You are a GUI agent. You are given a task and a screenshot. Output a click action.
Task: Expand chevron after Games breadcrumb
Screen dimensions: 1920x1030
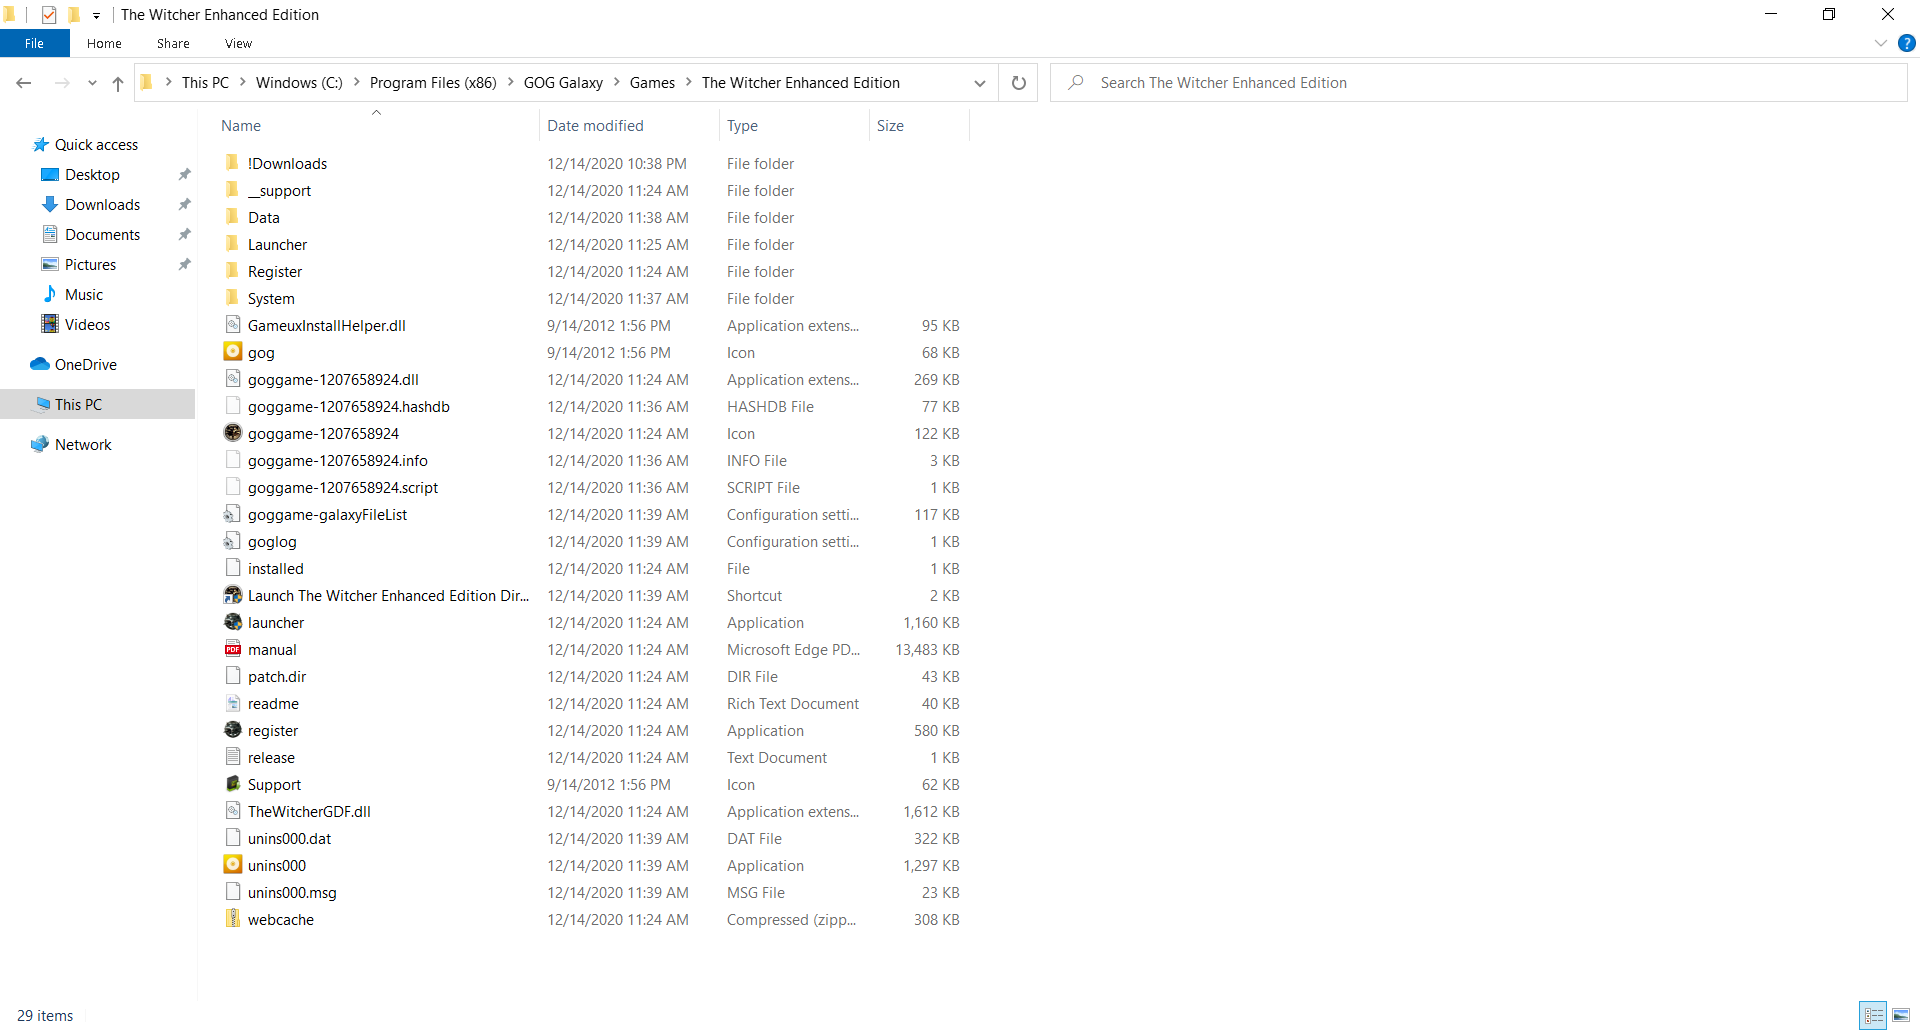[x=688, y=83]
